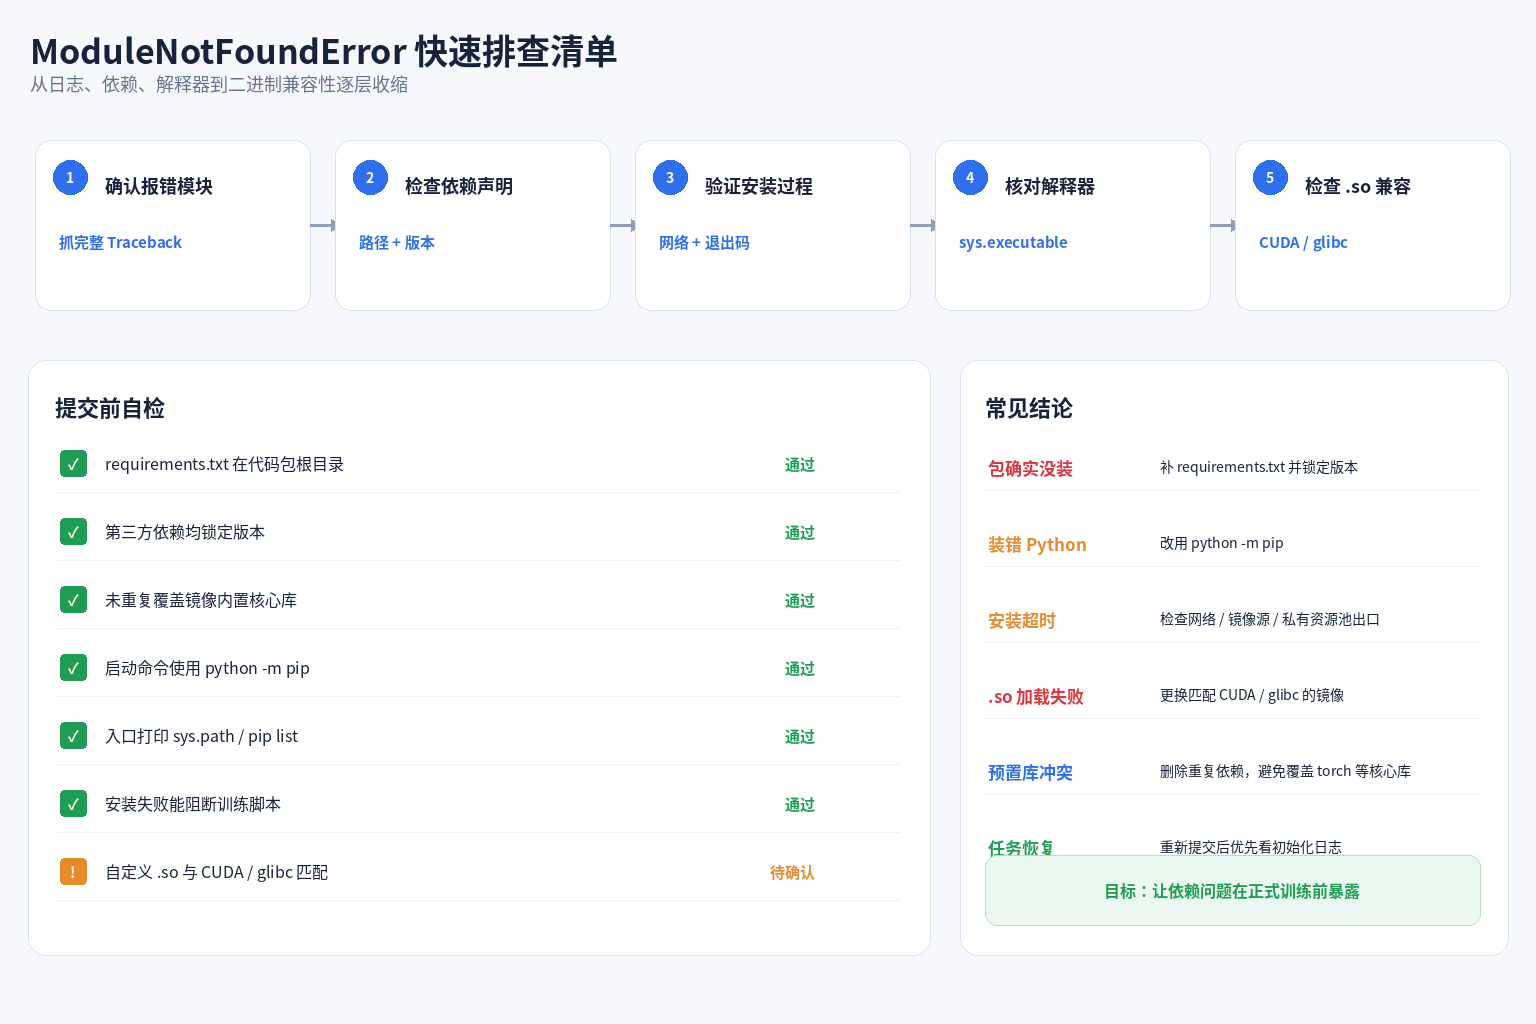Click the 提交前自检 section heading
The height and width of the screenshot is (1024, 1536).
click(110, 408)
